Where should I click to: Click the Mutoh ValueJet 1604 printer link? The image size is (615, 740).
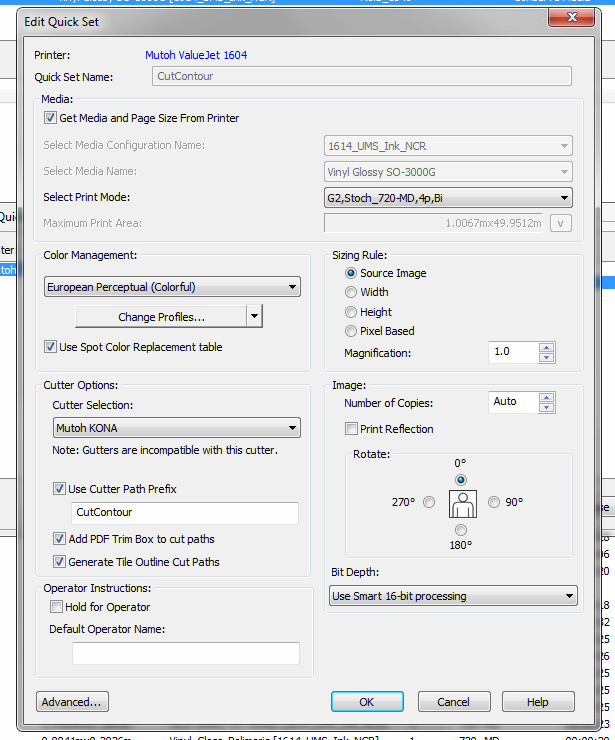[x=196, y=55]
